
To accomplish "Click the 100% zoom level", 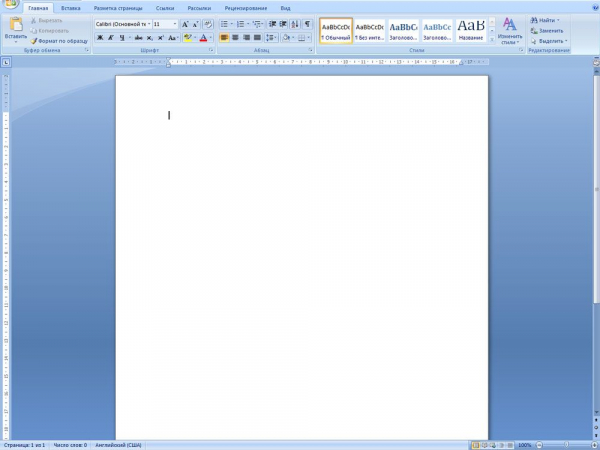I will pyautogui.click(x=525, y=445).
